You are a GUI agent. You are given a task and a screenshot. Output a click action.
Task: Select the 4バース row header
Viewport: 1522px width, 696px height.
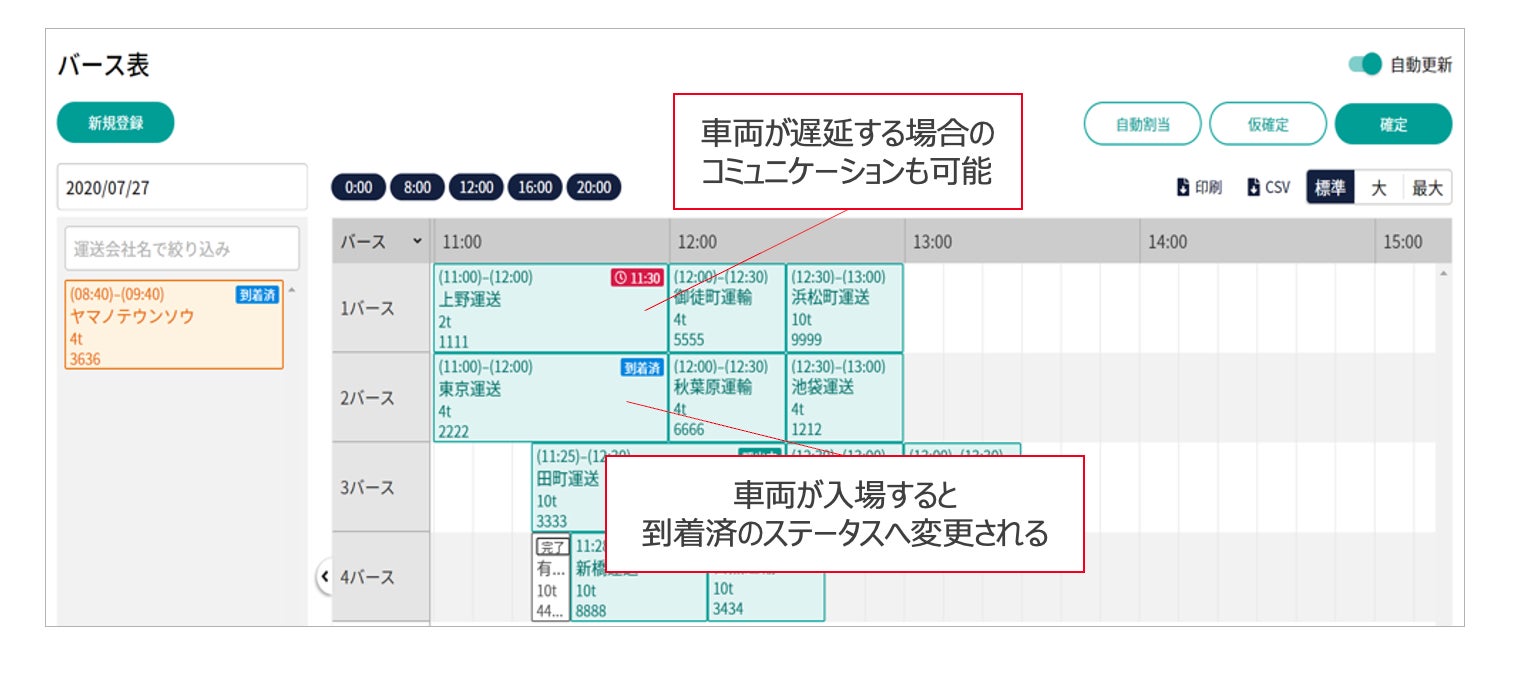click(381, 578)
